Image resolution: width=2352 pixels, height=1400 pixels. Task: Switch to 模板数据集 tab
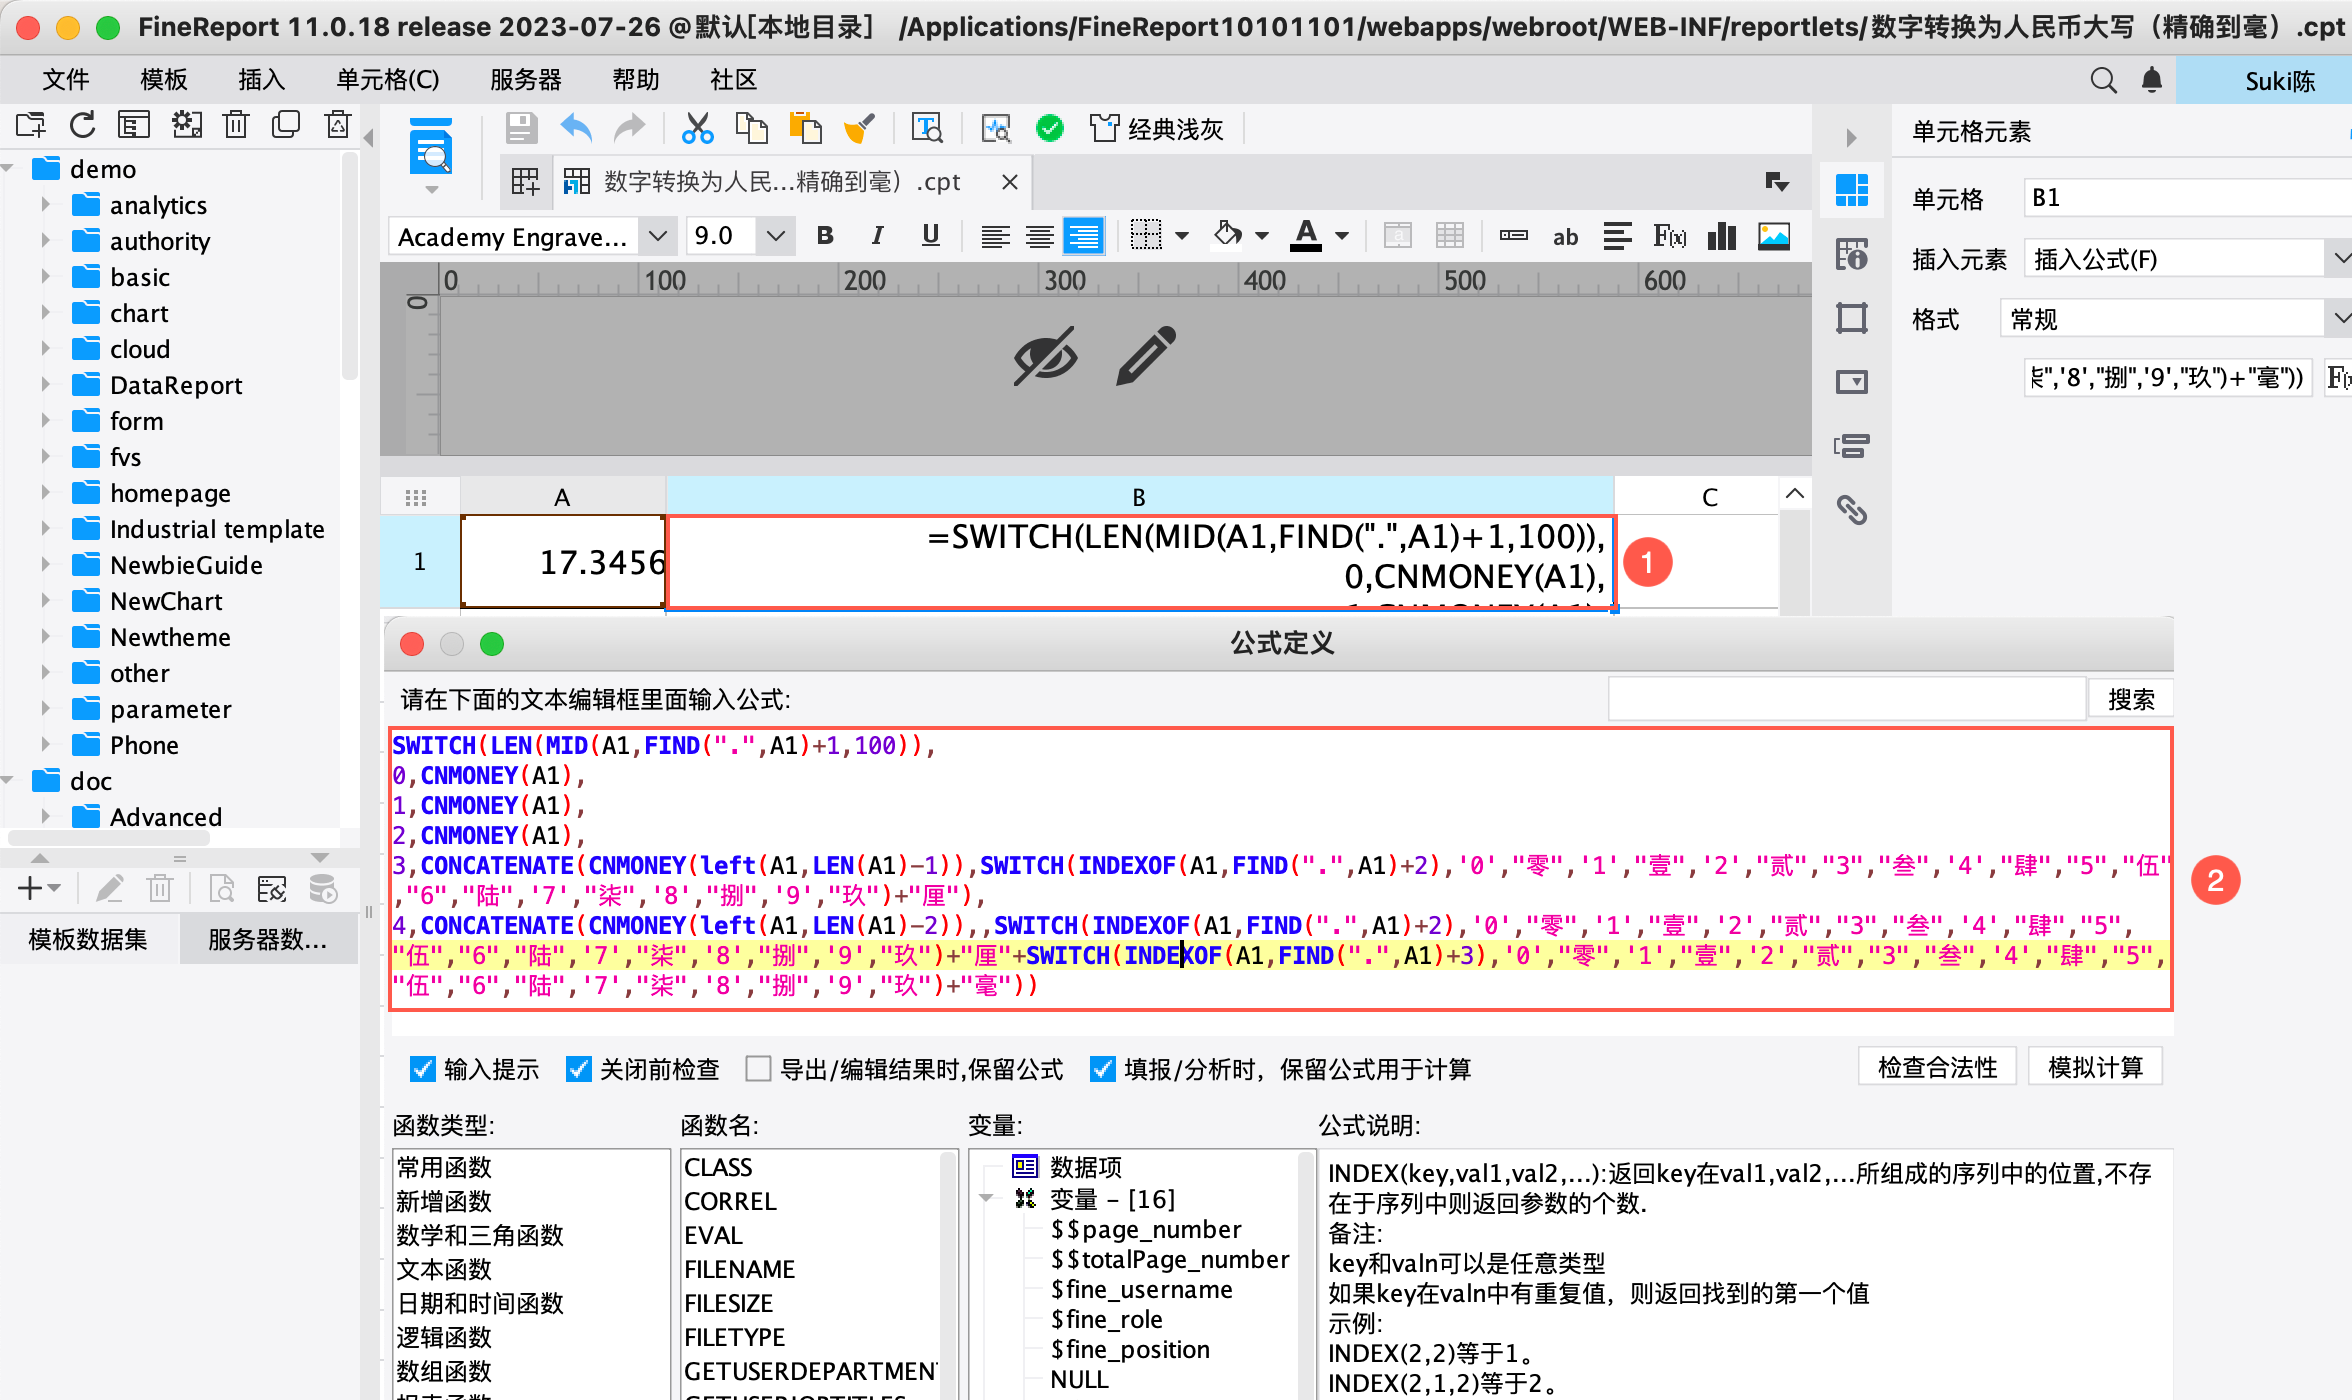[x=88, y=939]
